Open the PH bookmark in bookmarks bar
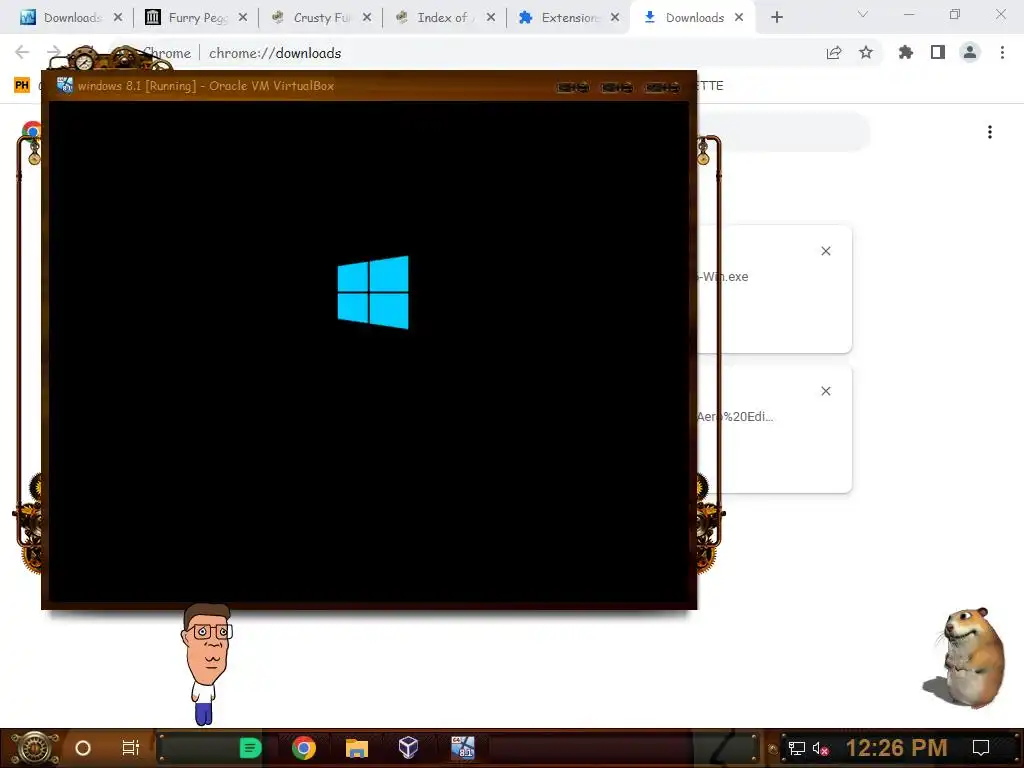 tap(22, 85)
